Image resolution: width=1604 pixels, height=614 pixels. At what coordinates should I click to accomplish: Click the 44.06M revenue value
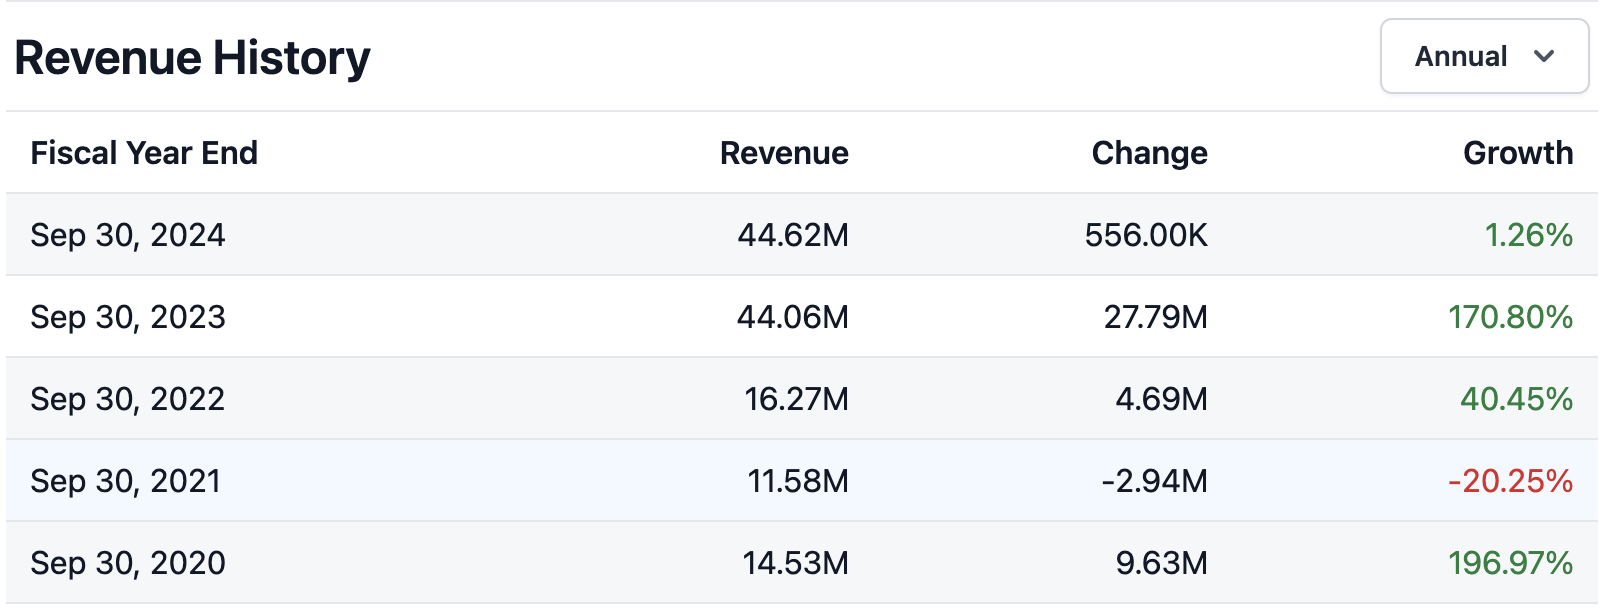coord(793,317)
